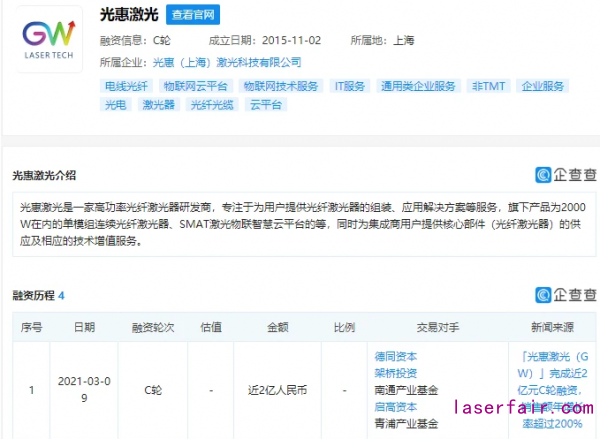
Task: Select the 云平台 tag
Action: 266,104
